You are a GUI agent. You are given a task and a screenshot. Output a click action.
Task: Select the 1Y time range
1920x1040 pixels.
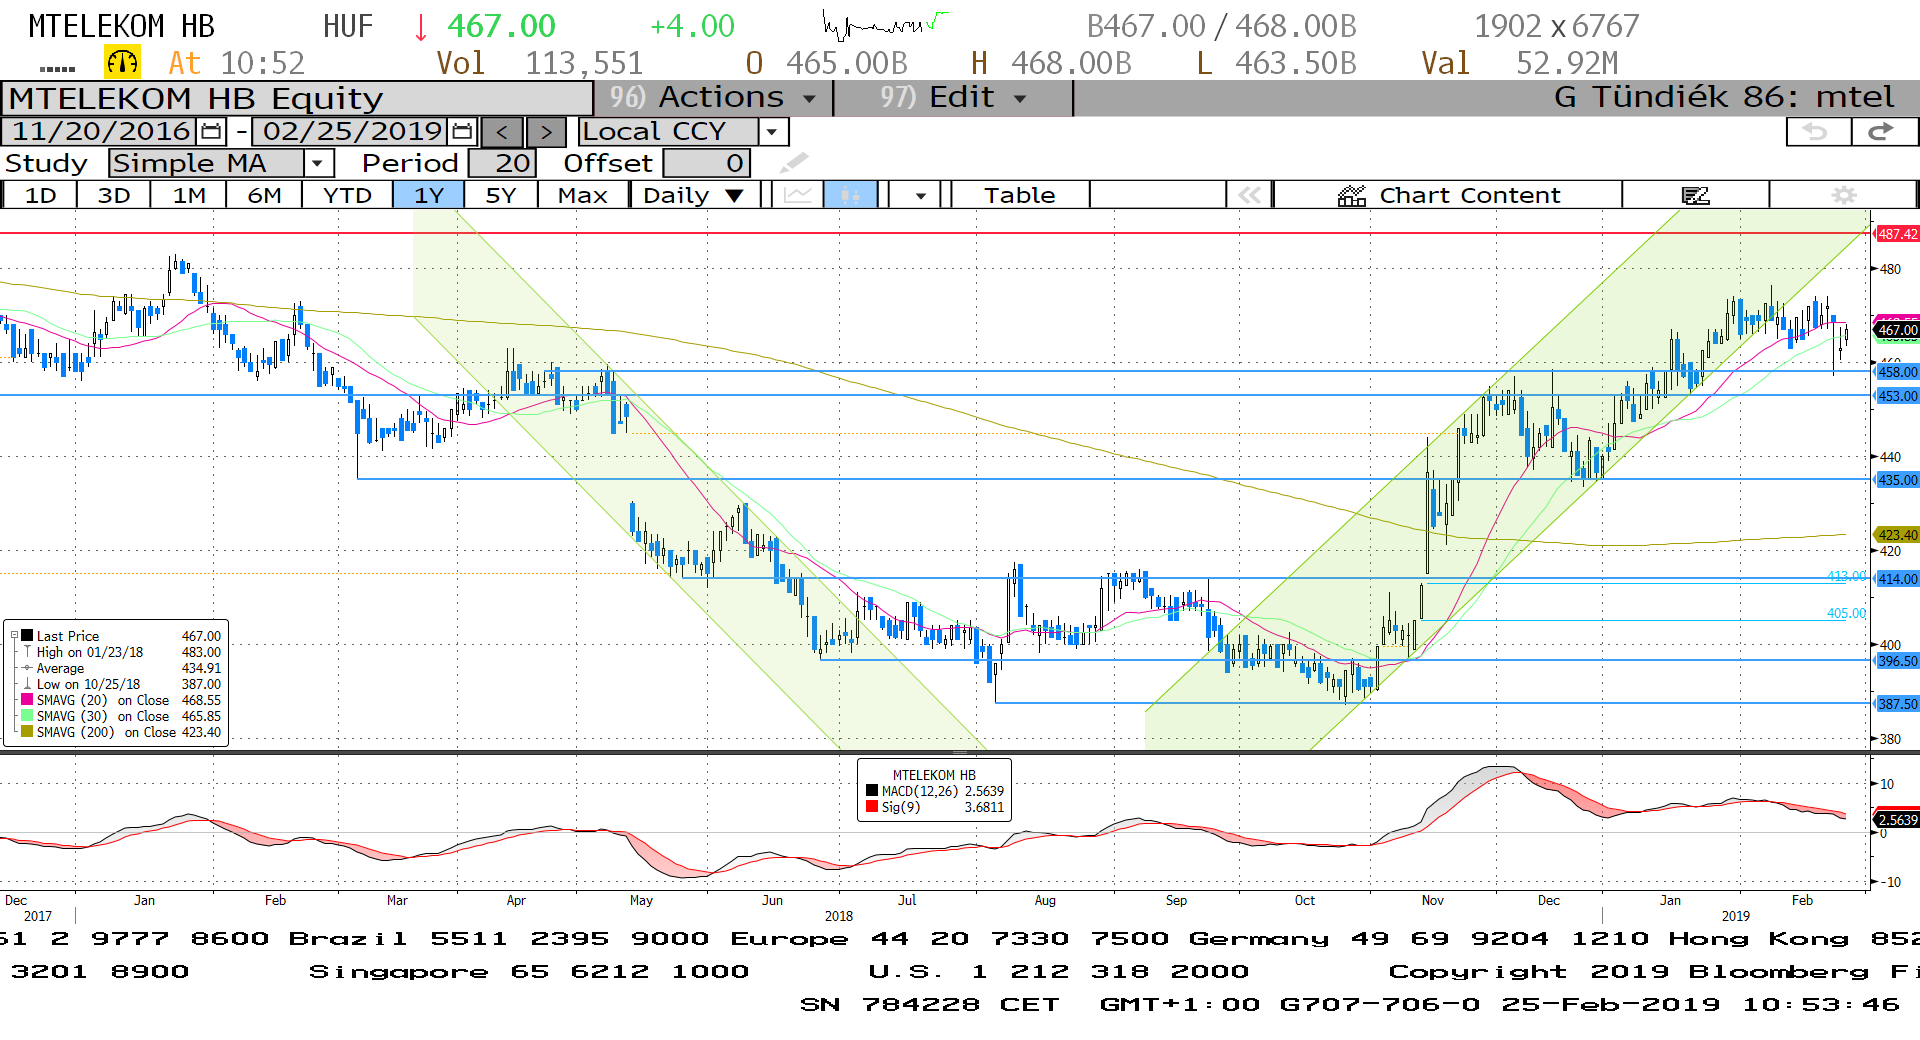pyautogui.click(x=428, y=195)
